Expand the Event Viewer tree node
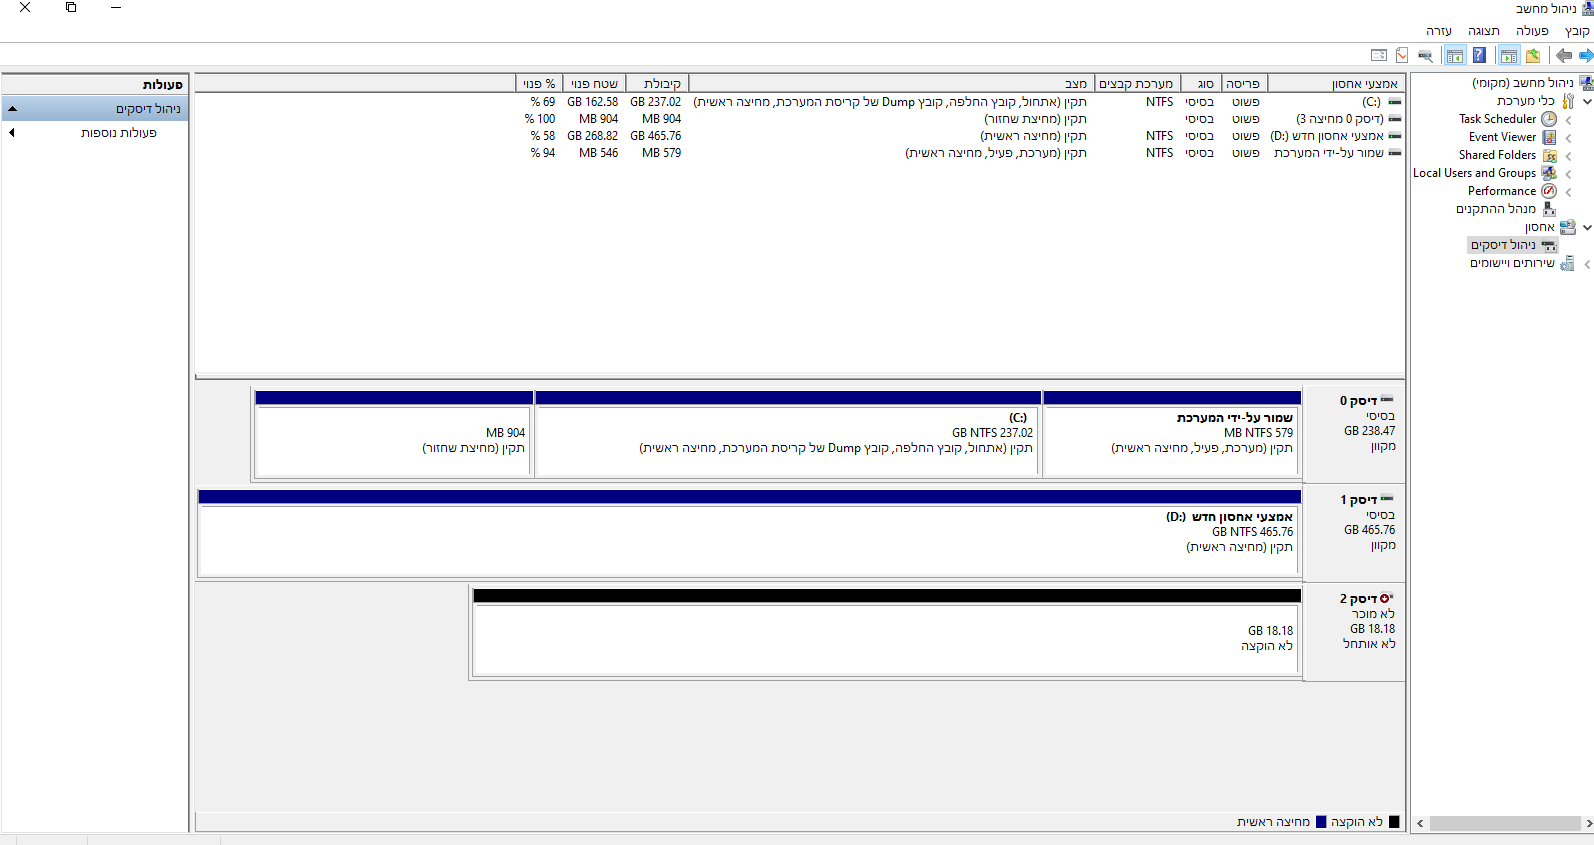1594x845 pixels. pos(1568,137)
